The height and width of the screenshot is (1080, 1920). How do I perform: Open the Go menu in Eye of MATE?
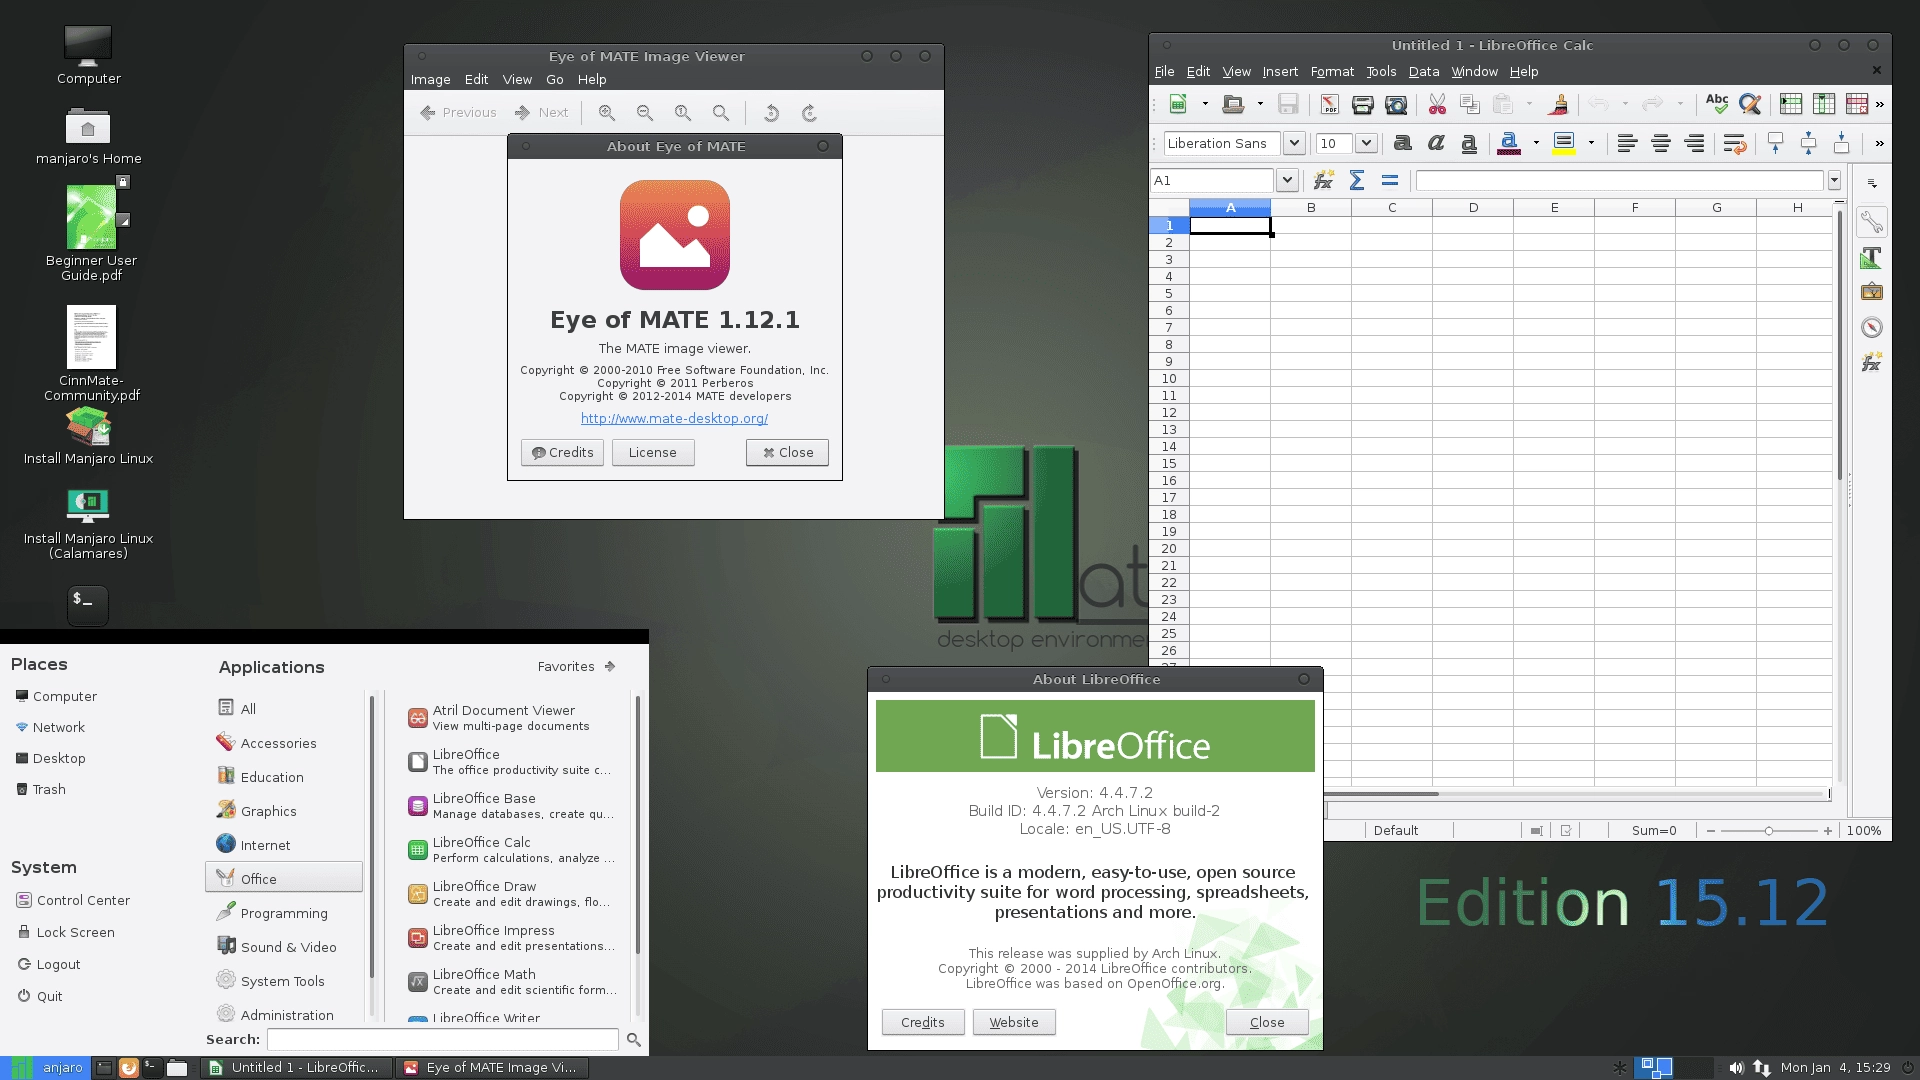coord(555,80)
